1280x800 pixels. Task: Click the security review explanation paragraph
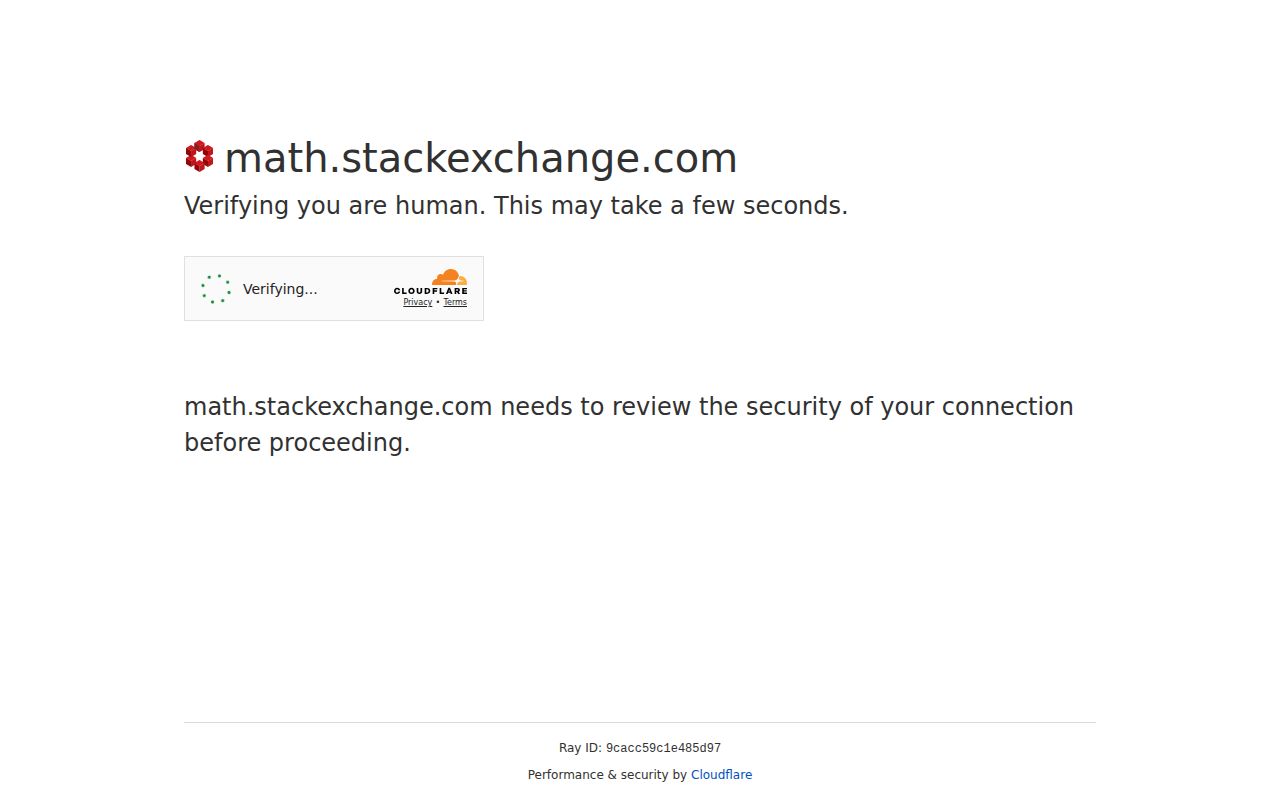pos(628,424)
